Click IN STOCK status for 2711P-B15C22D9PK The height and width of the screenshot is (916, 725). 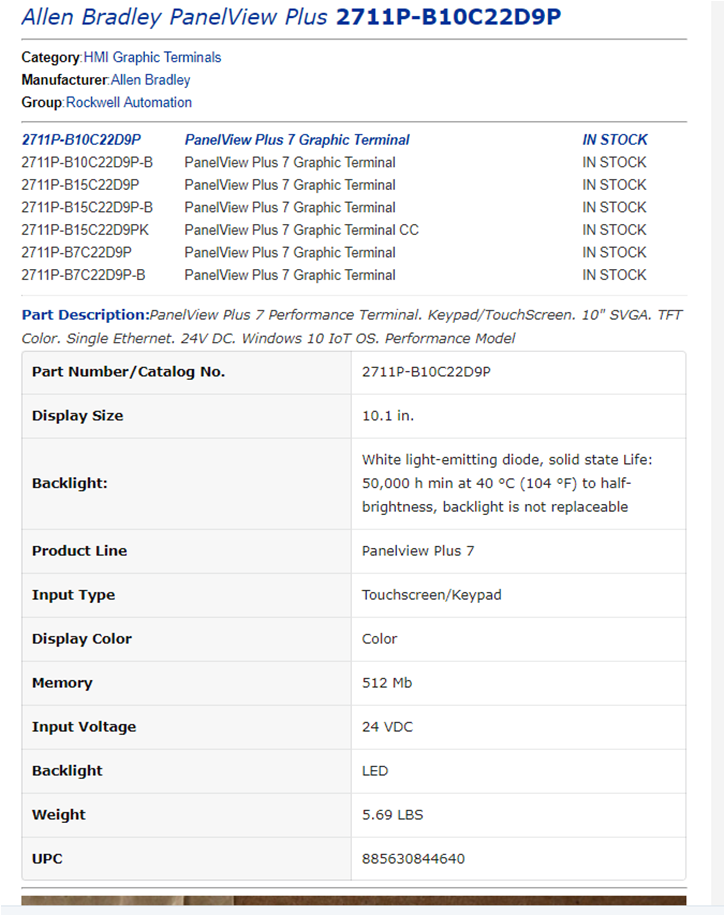click(x=614, y=230)
